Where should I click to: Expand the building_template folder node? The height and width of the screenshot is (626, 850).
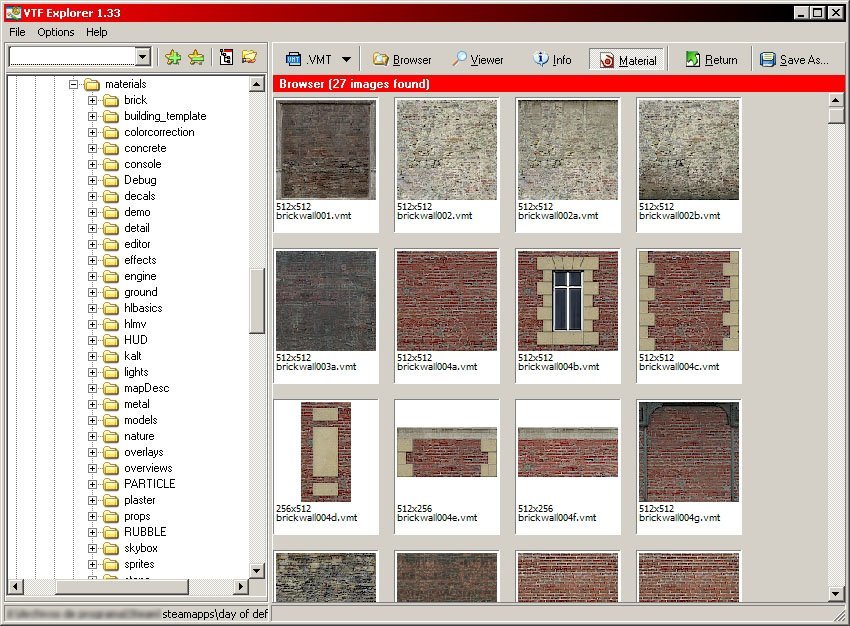[92, 116]
